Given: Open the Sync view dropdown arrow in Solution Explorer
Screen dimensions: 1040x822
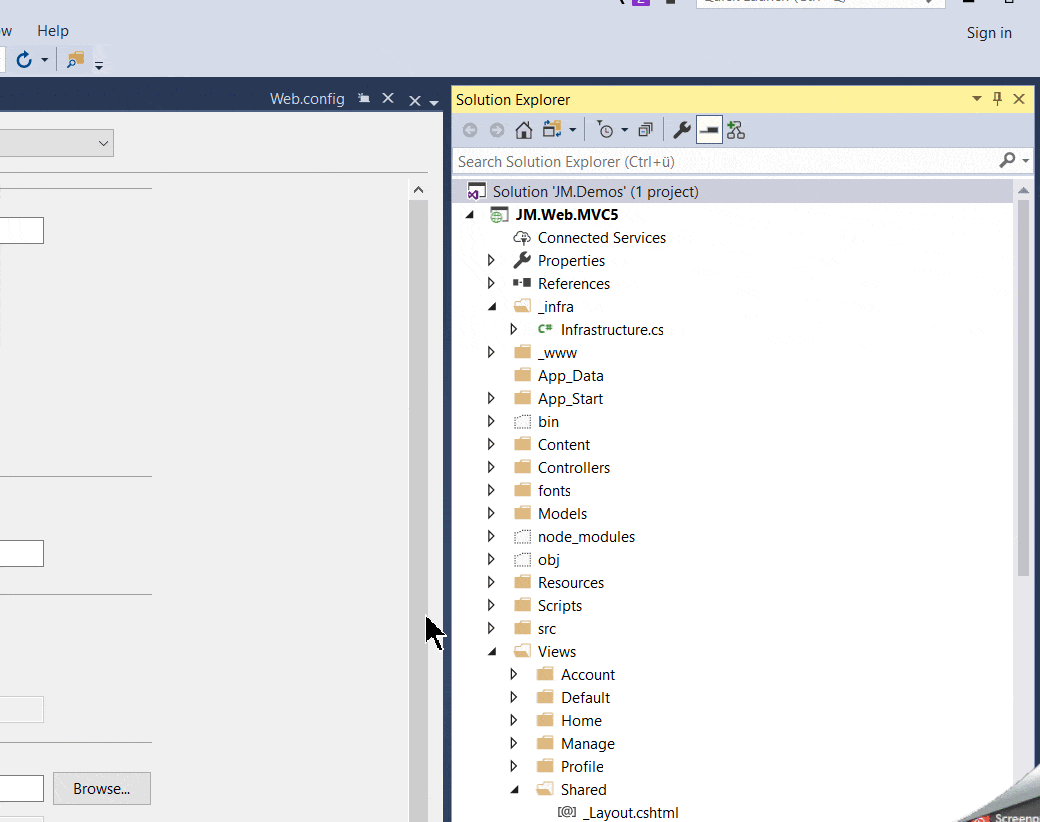Looking at the screenshot, I should (572, 131).
